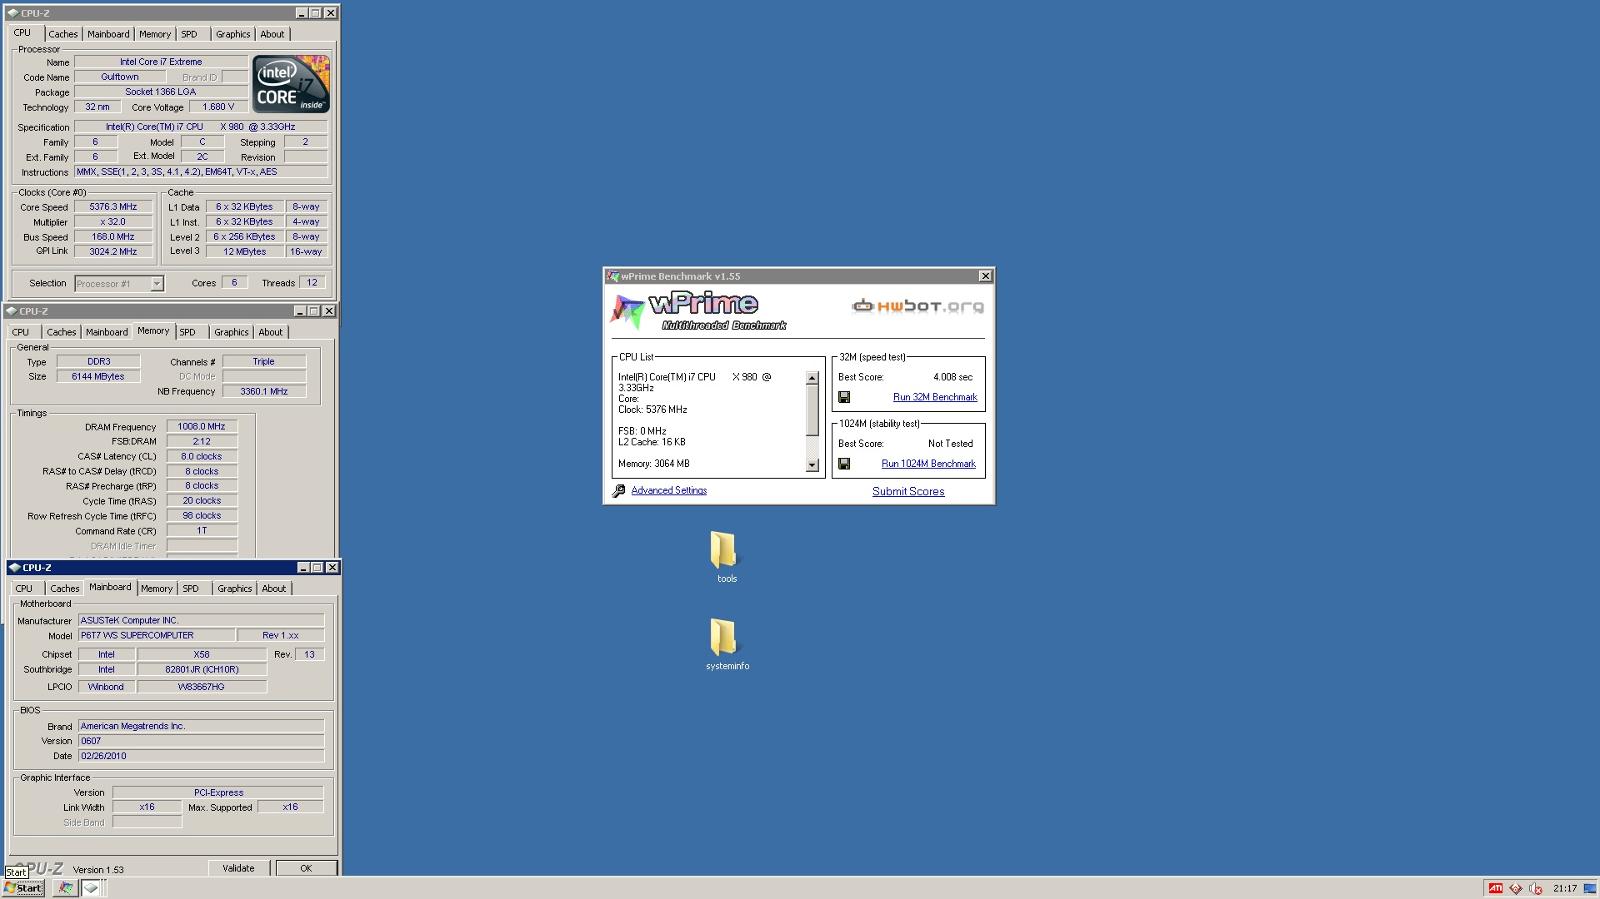
Task: Click the Channels value Triple
Action: [264, 362]
